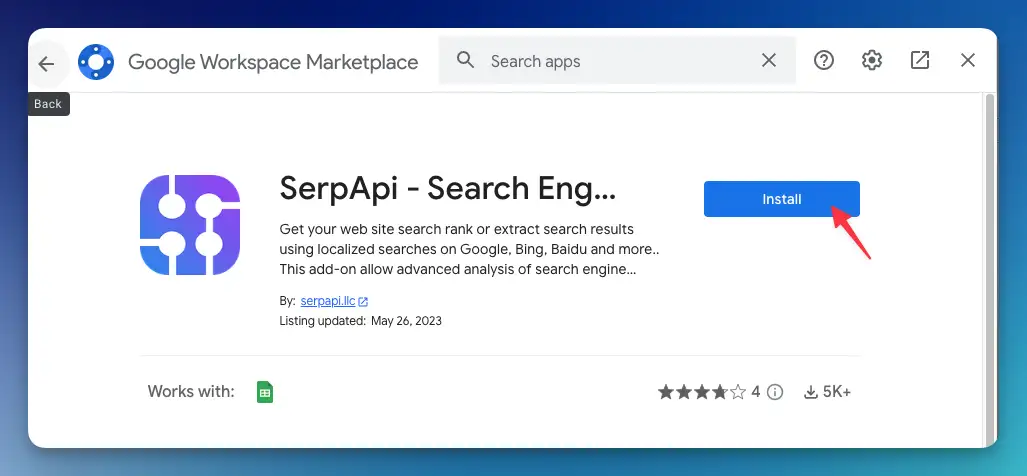
Task: Click the download count icon
Action: (x=811, y=392)
